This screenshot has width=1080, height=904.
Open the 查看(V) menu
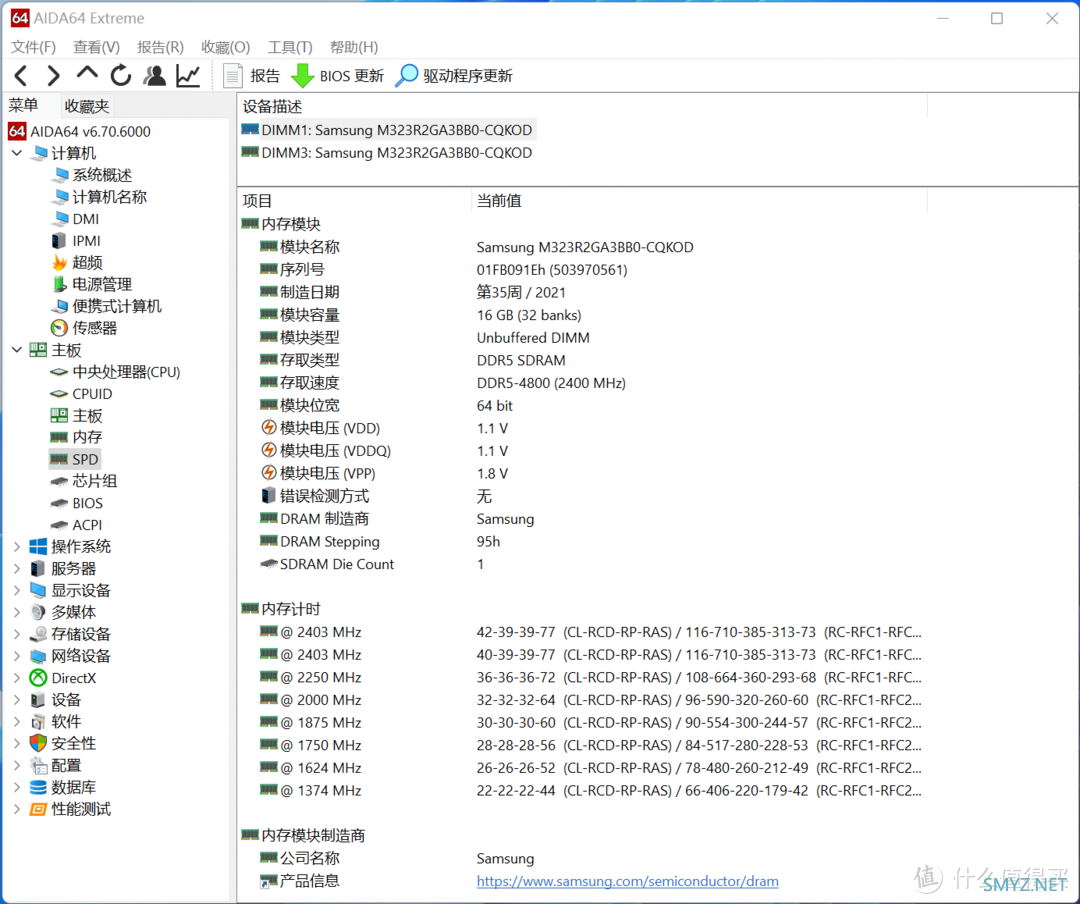(96, 47)
